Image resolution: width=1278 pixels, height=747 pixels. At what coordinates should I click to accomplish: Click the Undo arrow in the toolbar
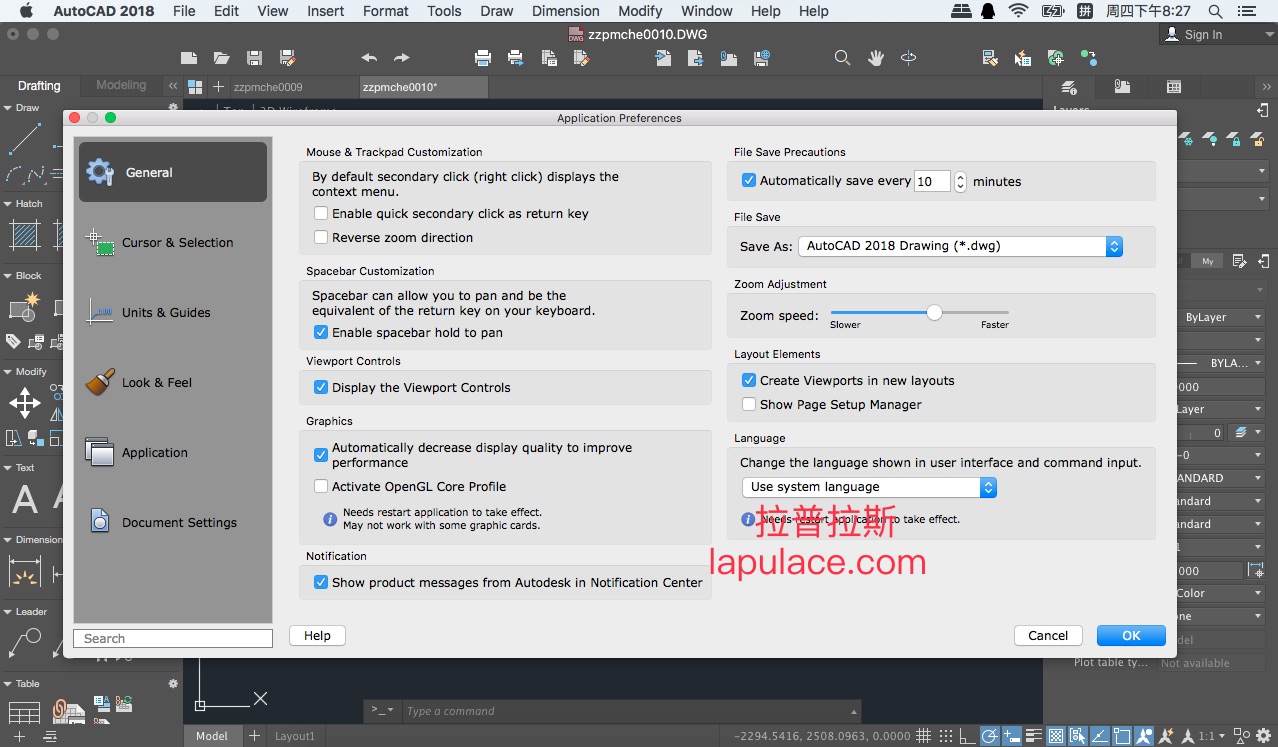tap(369, 58)
